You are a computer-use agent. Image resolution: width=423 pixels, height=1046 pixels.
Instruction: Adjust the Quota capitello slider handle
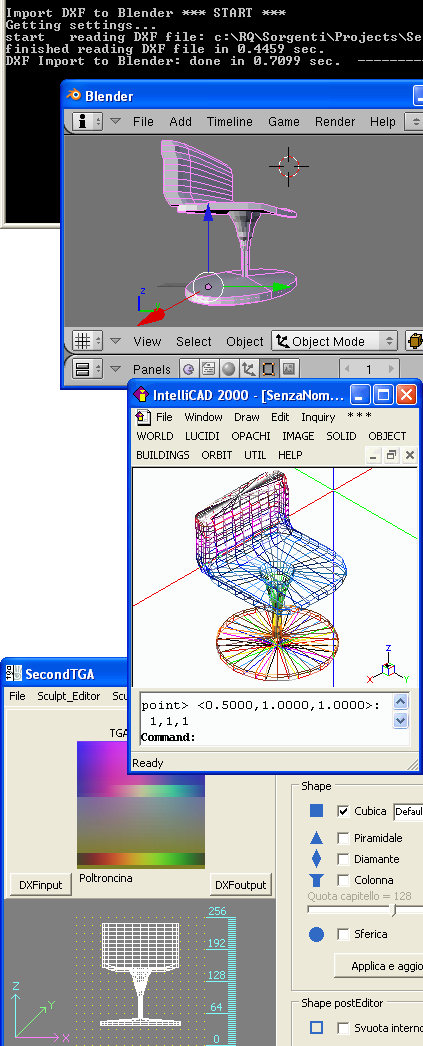(394, 910)
